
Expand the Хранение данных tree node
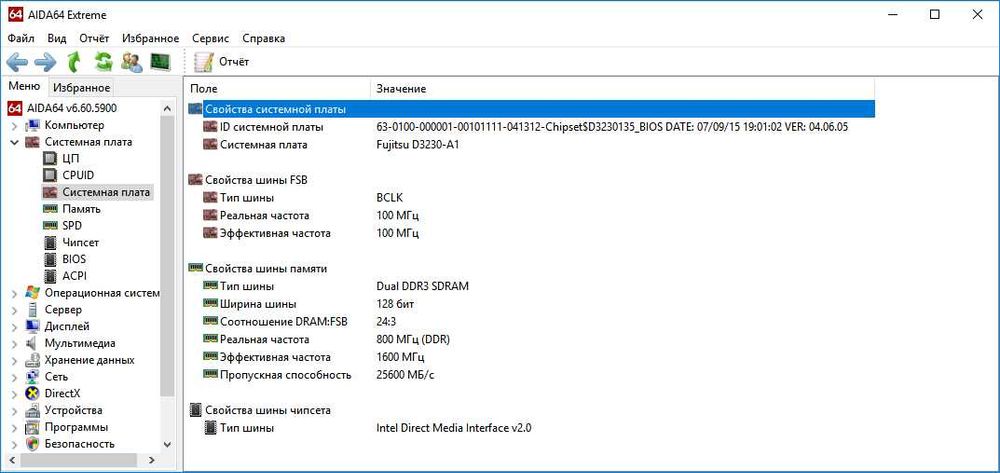[x=14, y=360]
